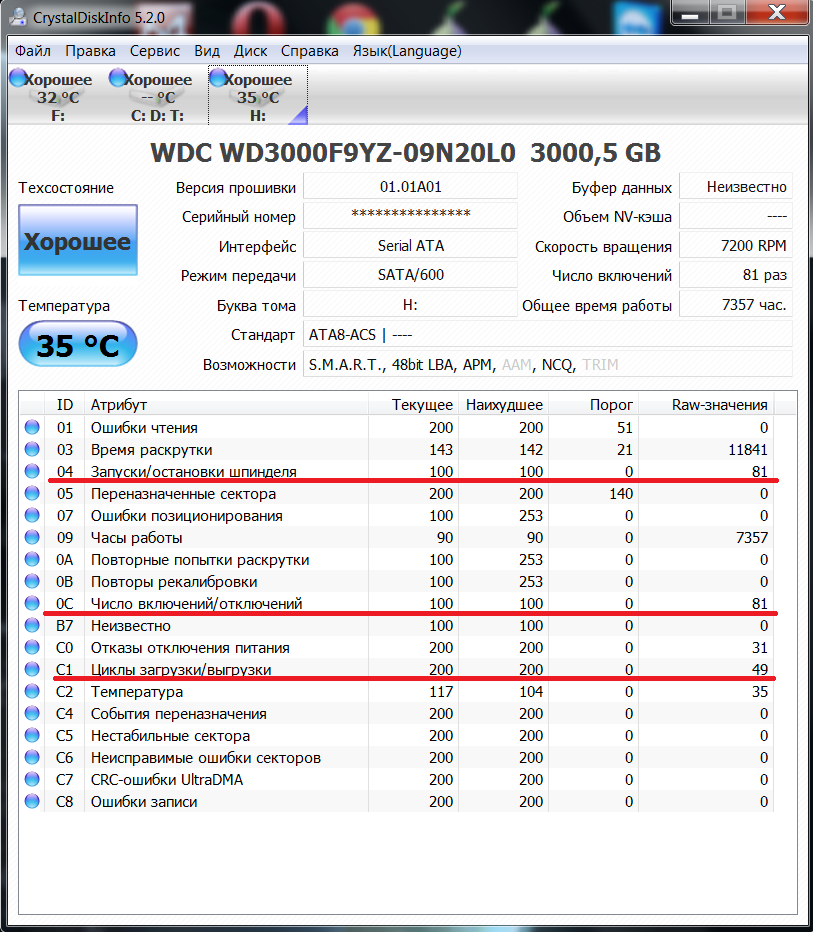The width and height of the screenshot is (813, 932).
Task: Click raw value 49 for Циклы загрузки/выгрузки
Action: (760, 669)
